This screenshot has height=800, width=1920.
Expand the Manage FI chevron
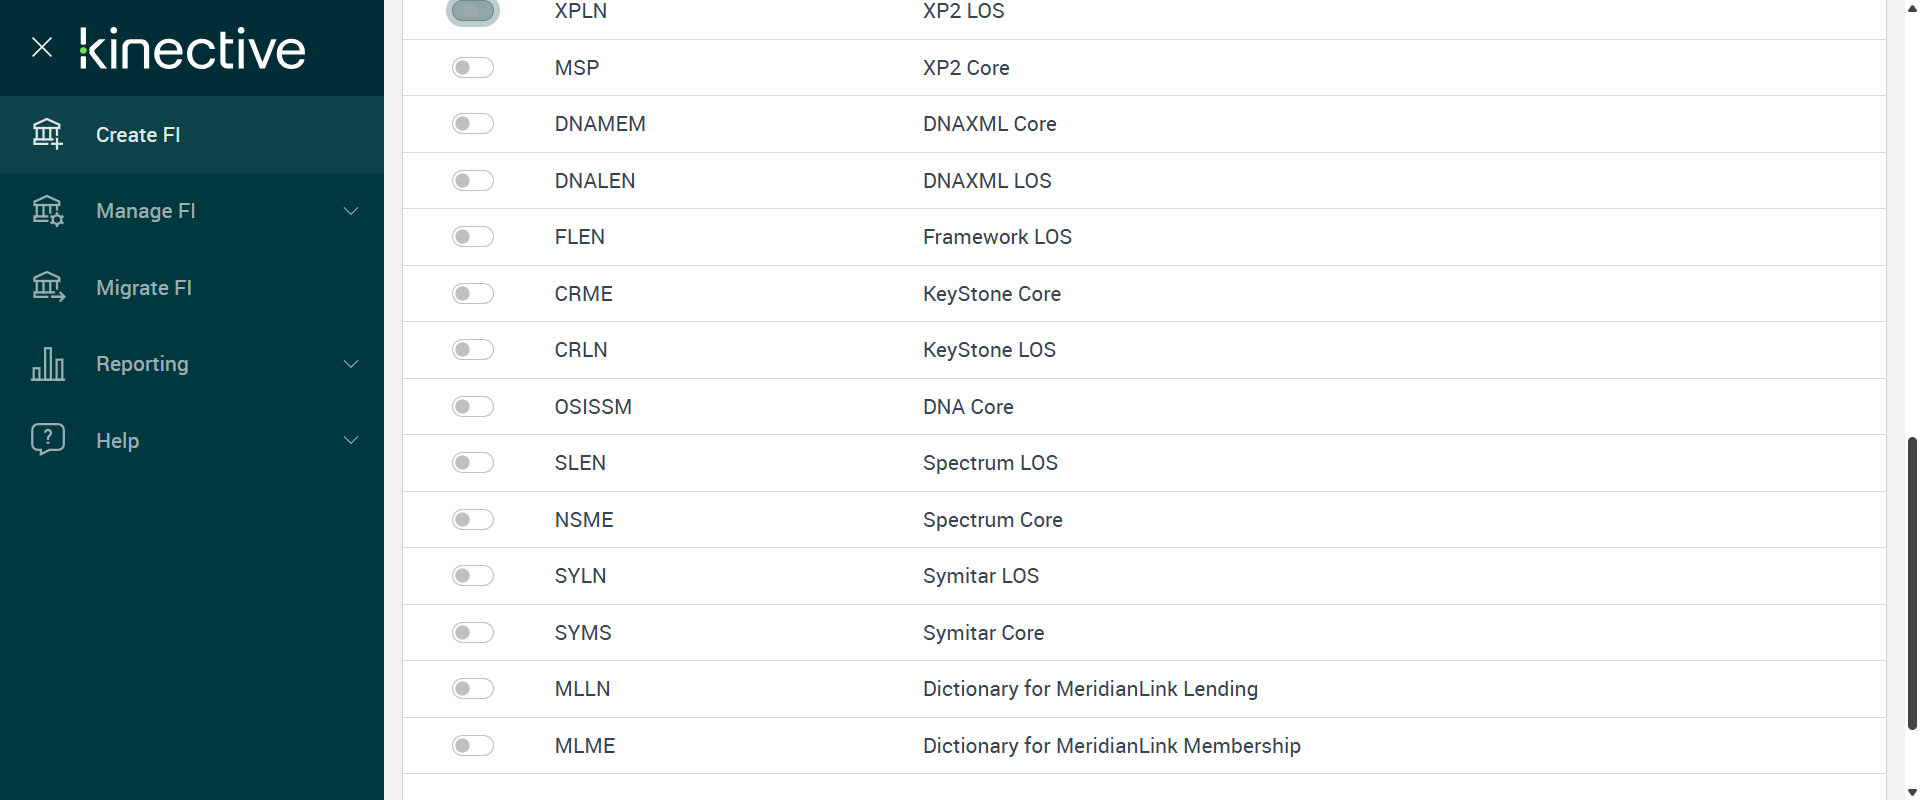coord(351,211)
